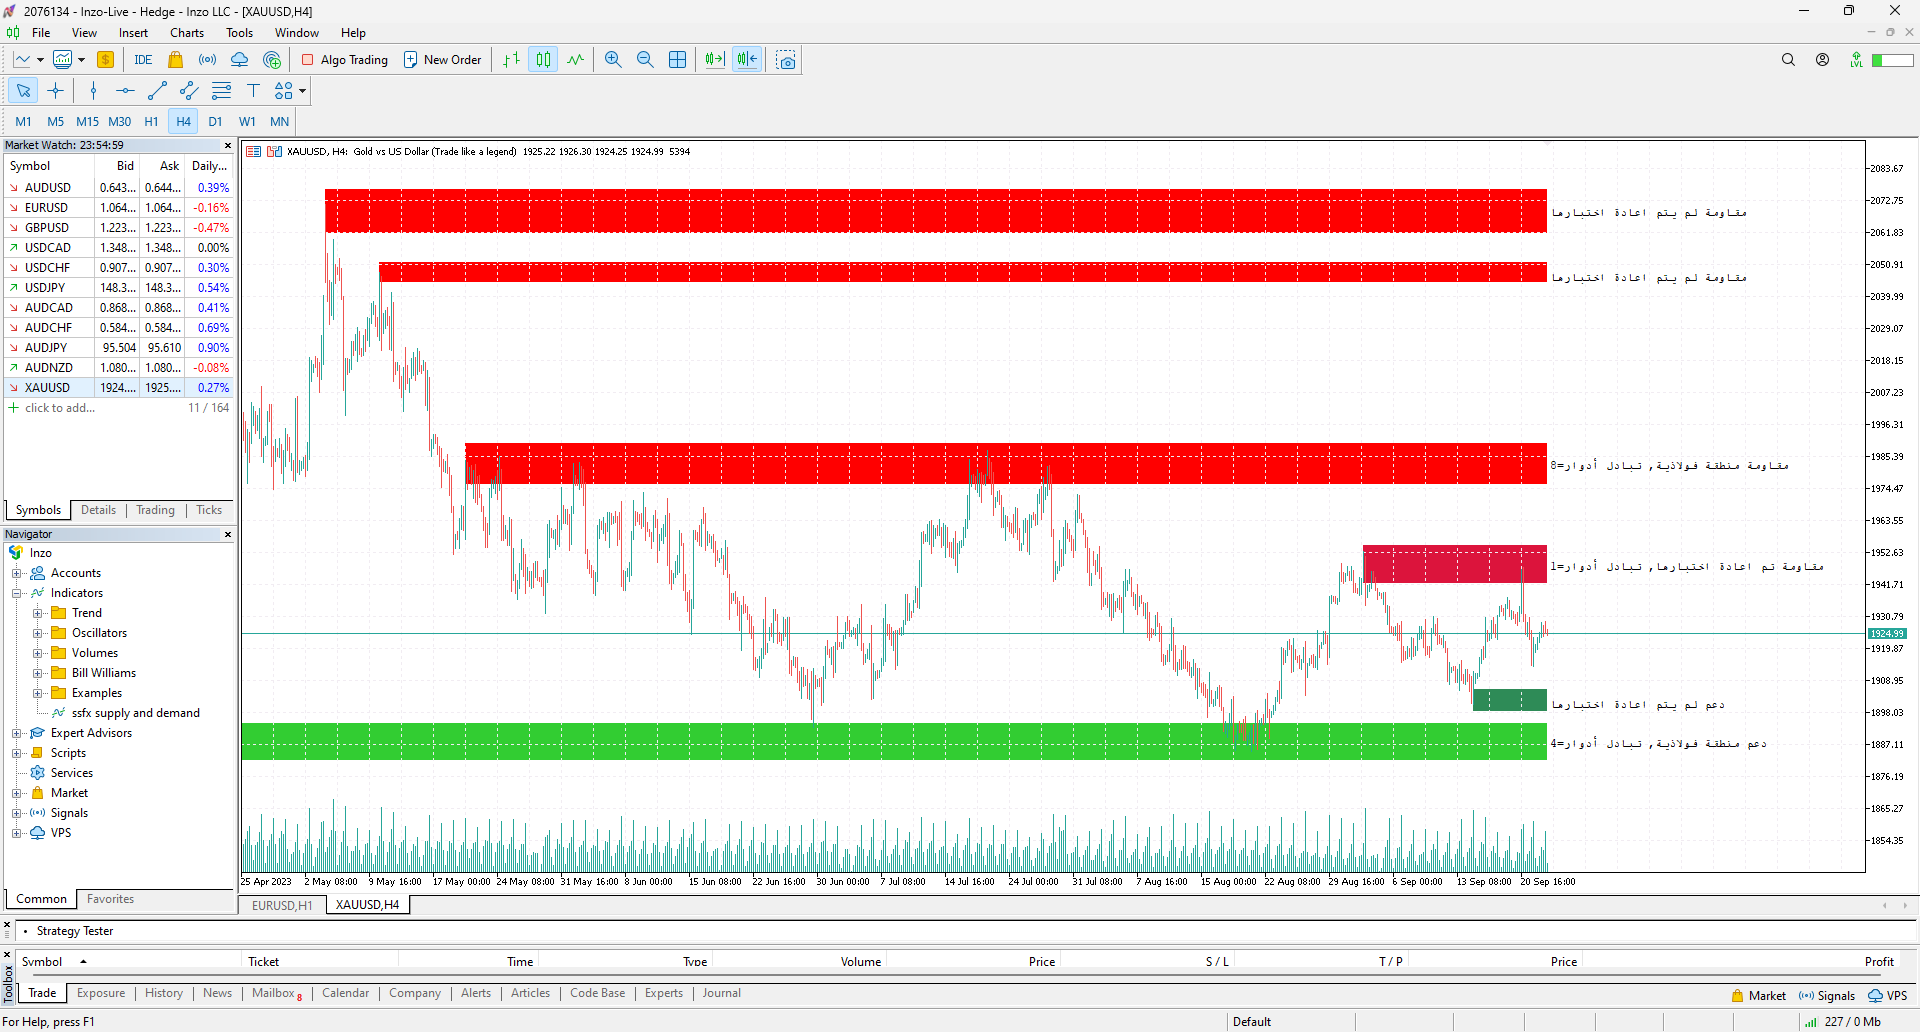This screenshot has height=1032, width=1920.
Task: Expand the Indicators tree in Navigator
Action: click(x=16, y=592)
